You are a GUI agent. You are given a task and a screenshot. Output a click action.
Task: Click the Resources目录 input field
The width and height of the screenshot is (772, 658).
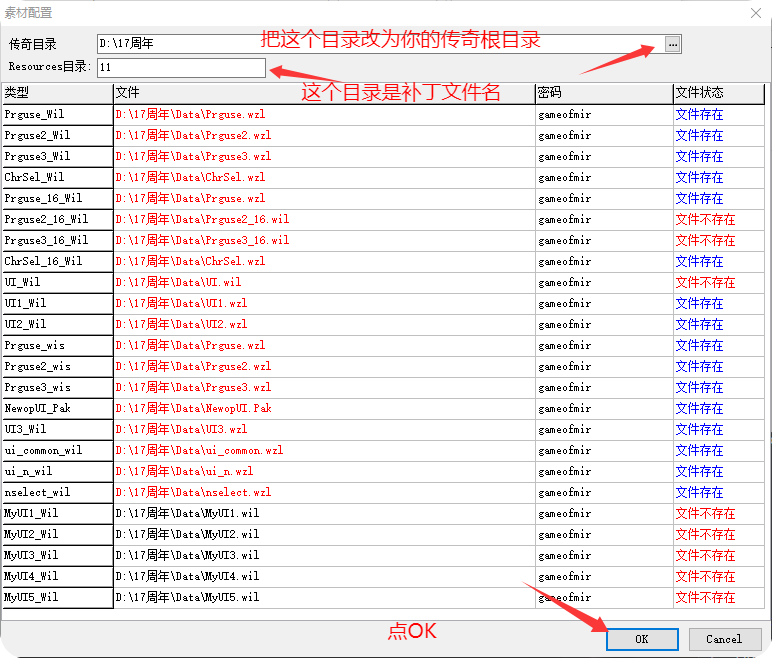(181, 67)
